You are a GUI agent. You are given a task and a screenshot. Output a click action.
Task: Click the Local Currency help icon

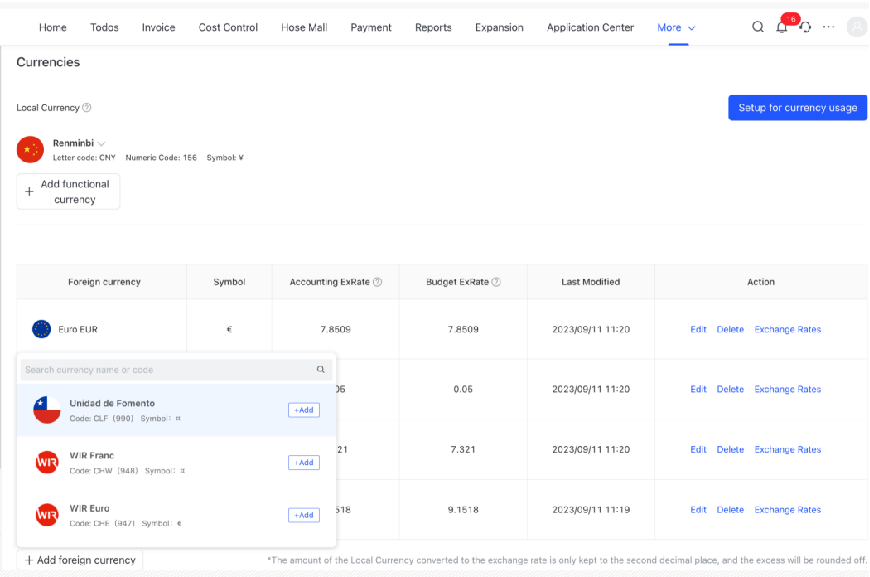tap(87, 108)
